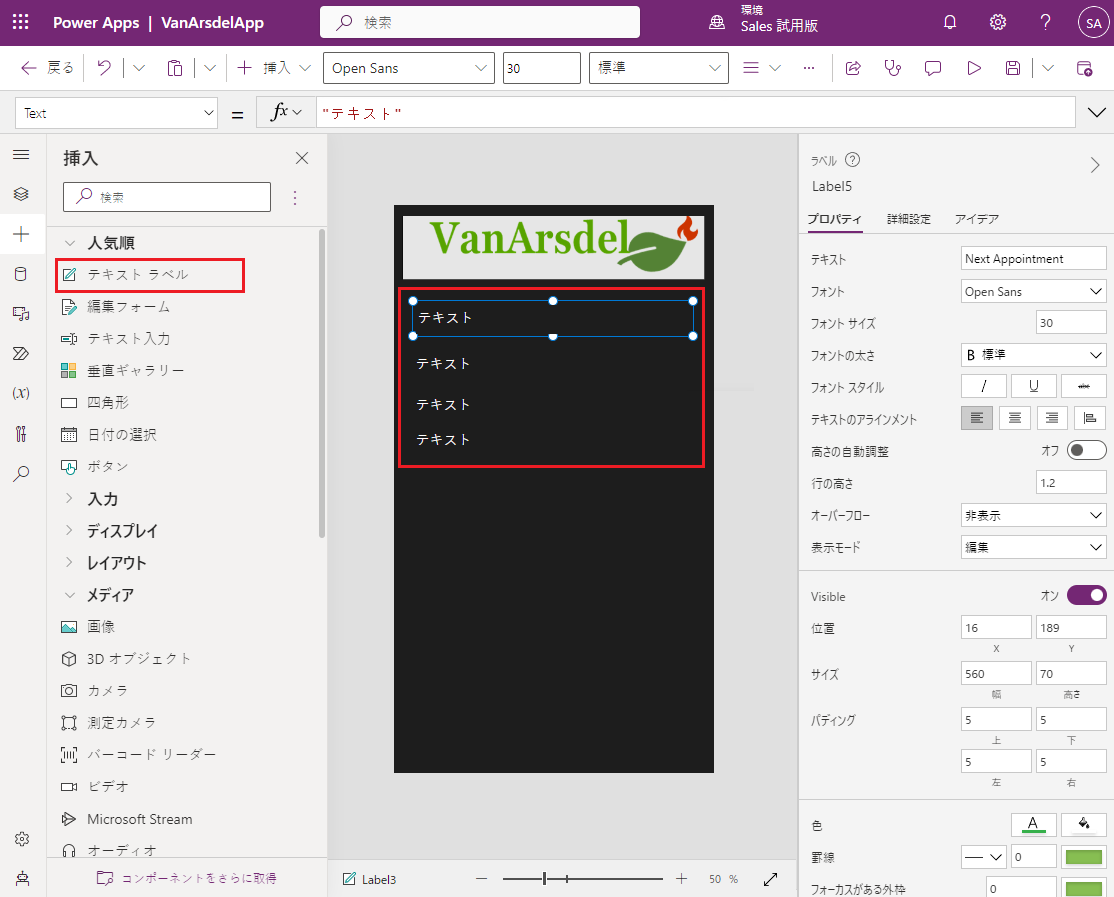This screenshot has width=1114, height=897.
Task: Open font color picker
Action: coord(1033,825)
